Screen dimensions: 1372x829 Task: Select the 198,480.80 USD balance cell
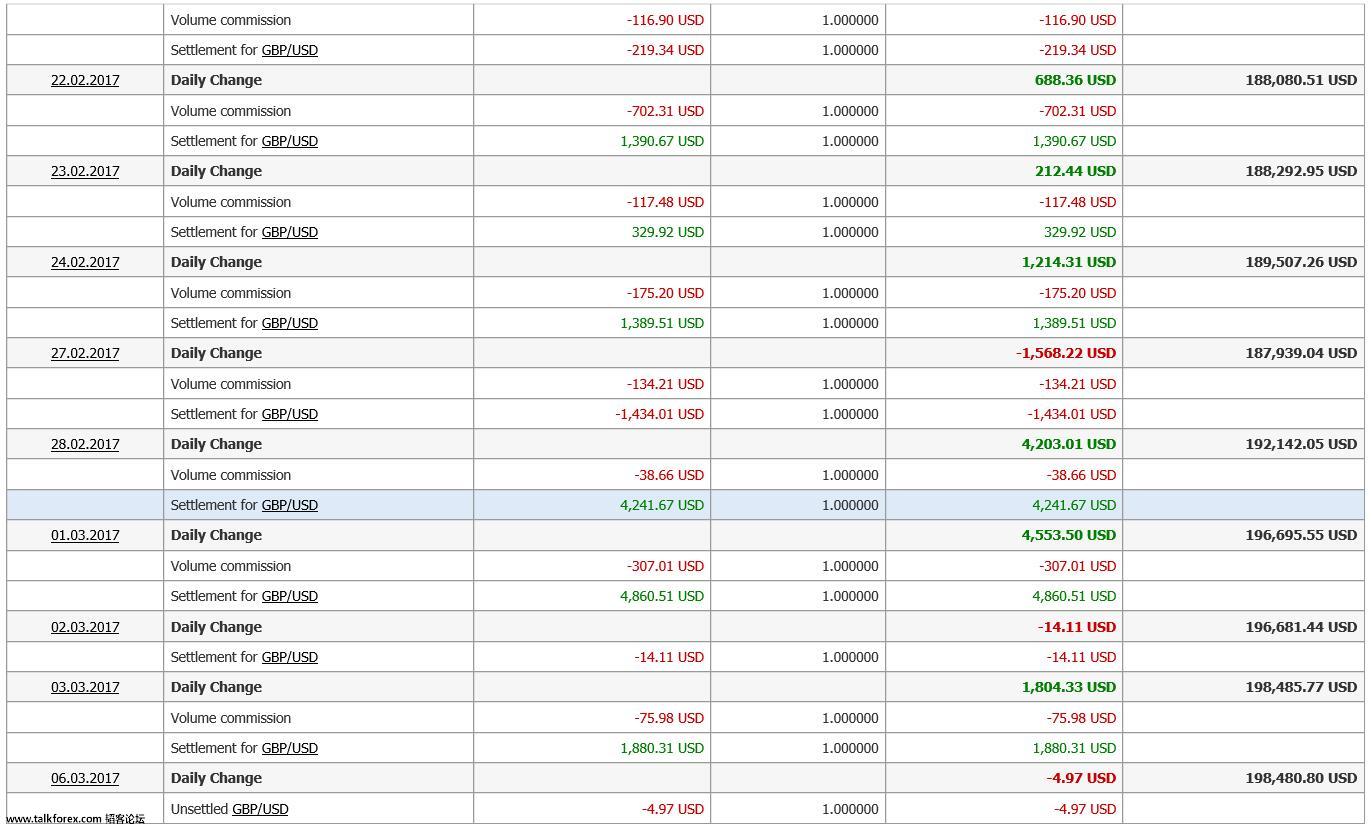1301,778
